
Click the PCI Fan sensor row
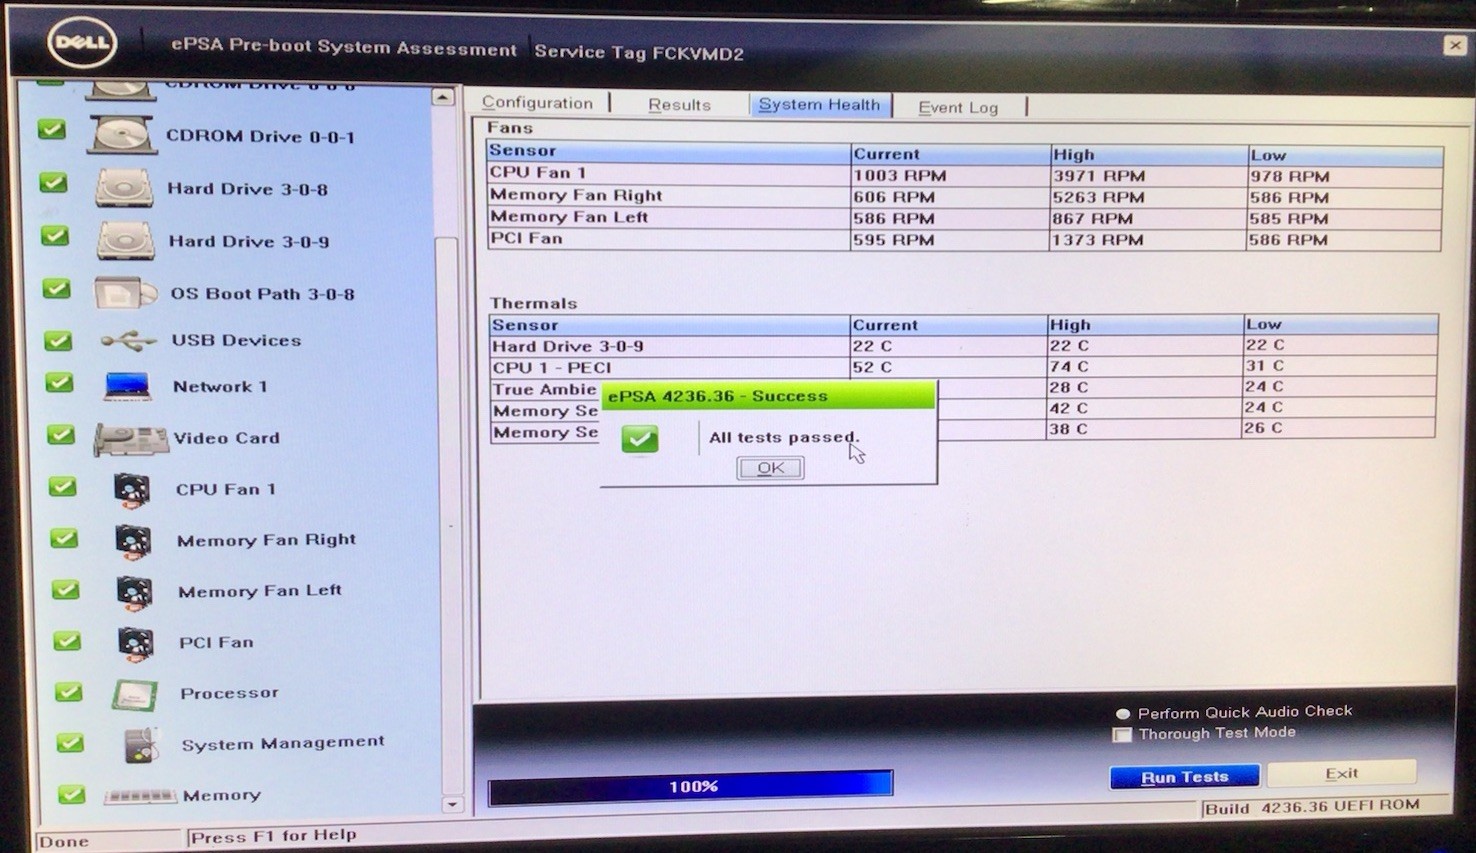965,239
